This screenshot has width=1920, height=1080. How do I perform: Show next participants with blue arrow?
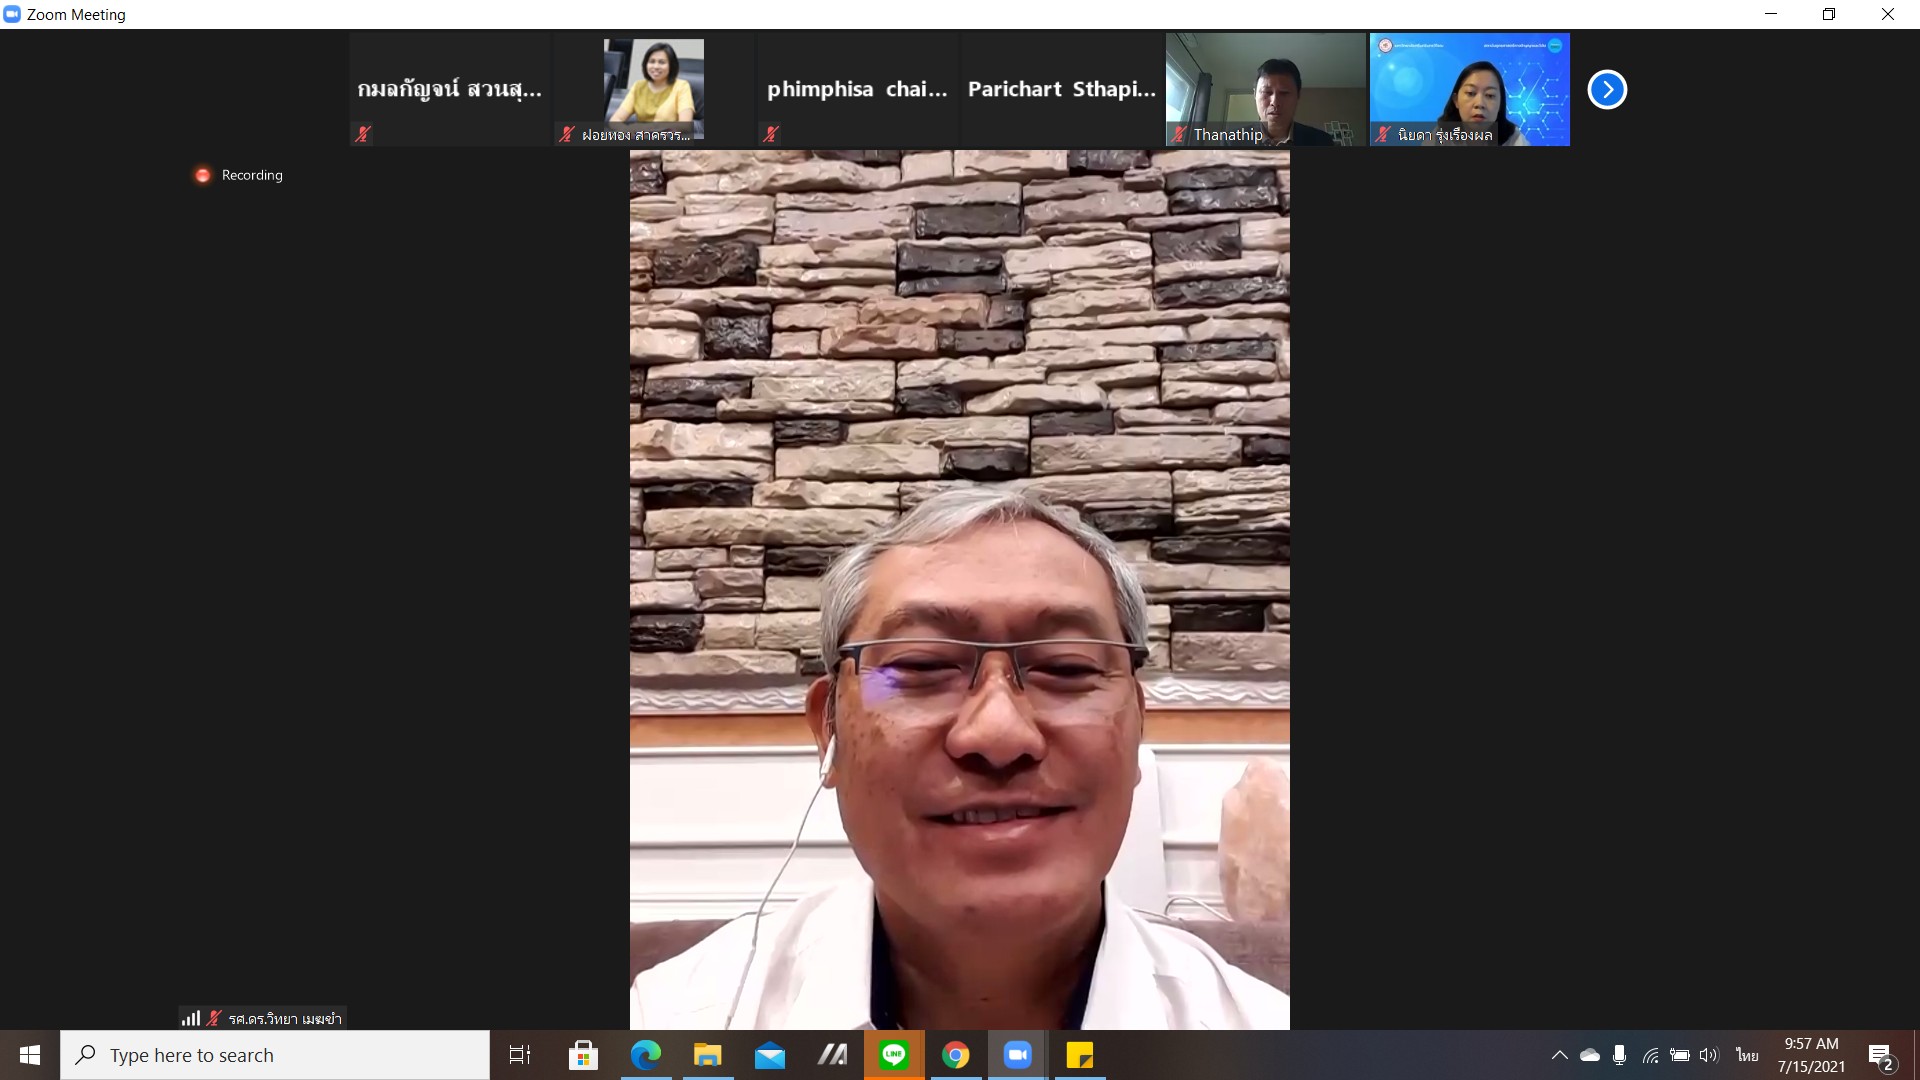pos(1607,90)
